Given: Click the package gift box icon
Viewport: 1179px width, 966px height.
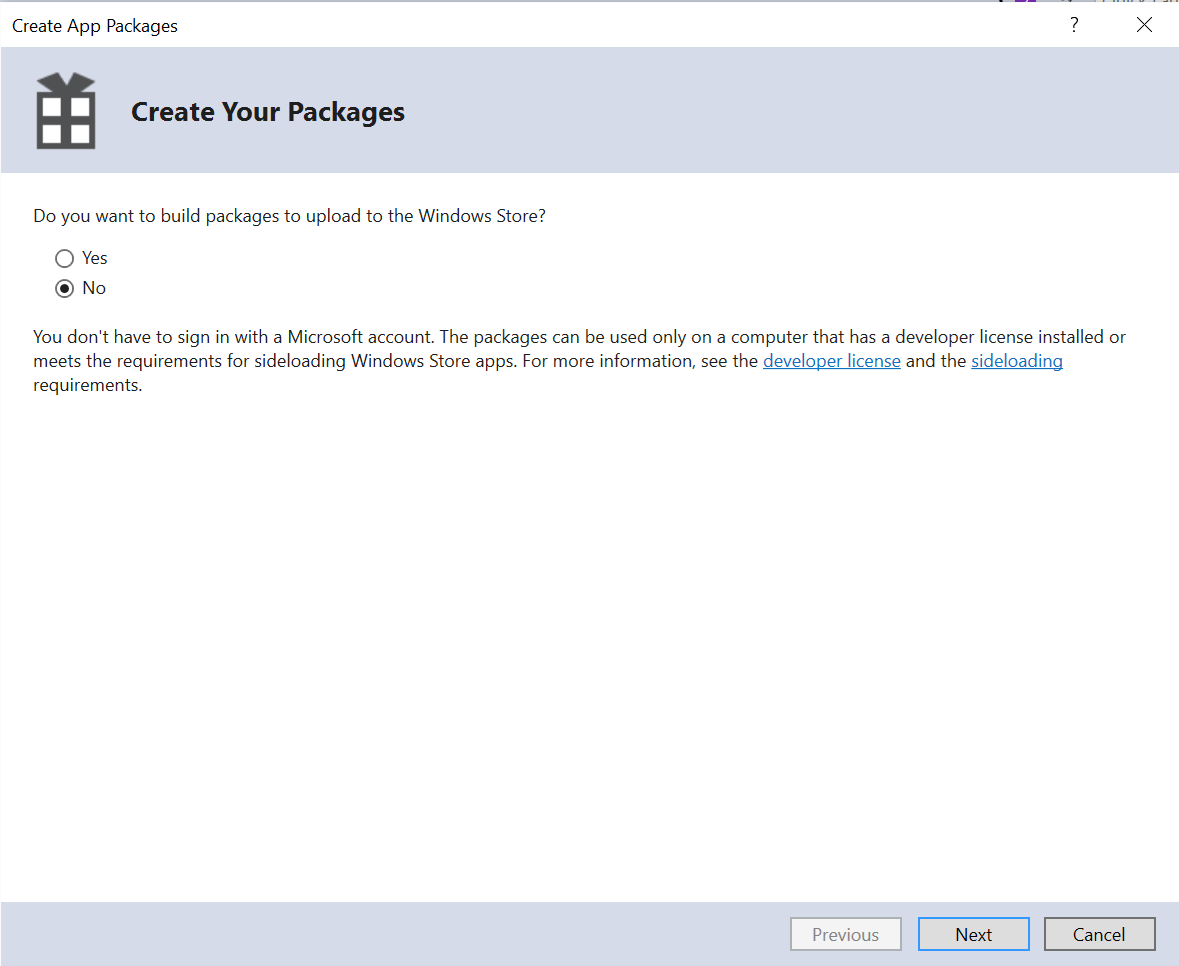Looking at the screenshot, I should [66, 111].
